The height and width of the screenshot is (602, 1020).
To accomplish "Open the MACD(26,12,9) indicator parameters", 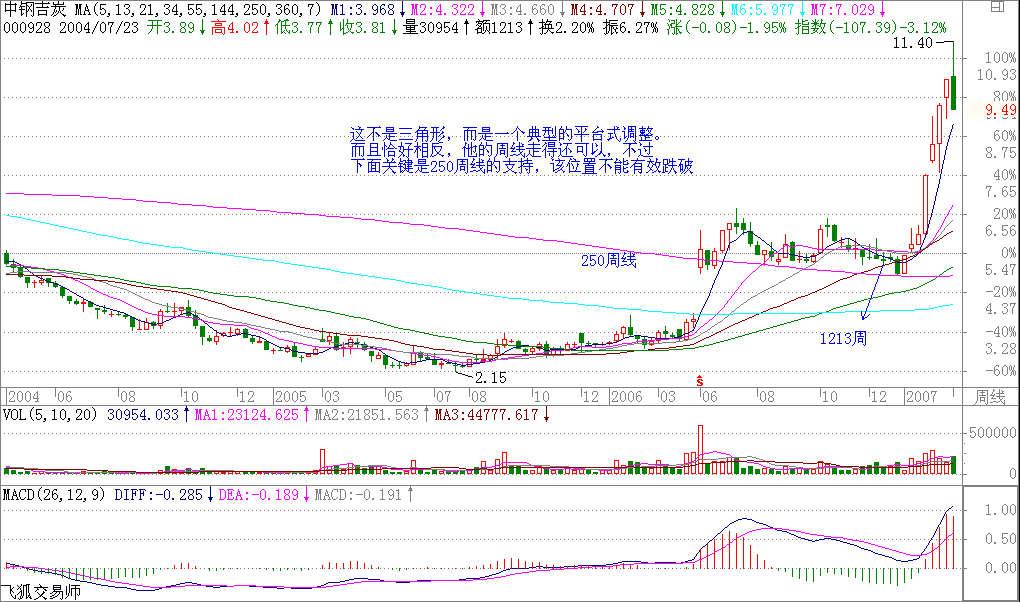I will coord(53,494).
